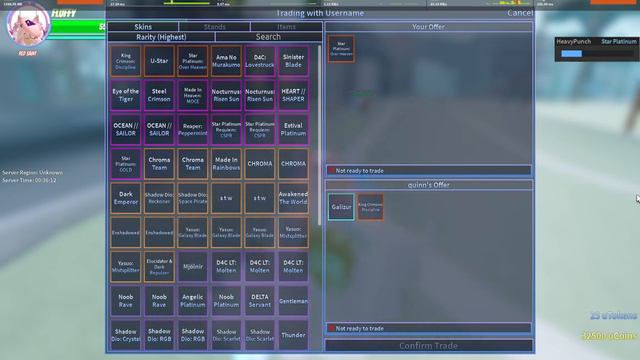640x360 pixels.
Task: Choose the Mjolnir skin tile
Action: pyautogui.click(x=193, y=267)
